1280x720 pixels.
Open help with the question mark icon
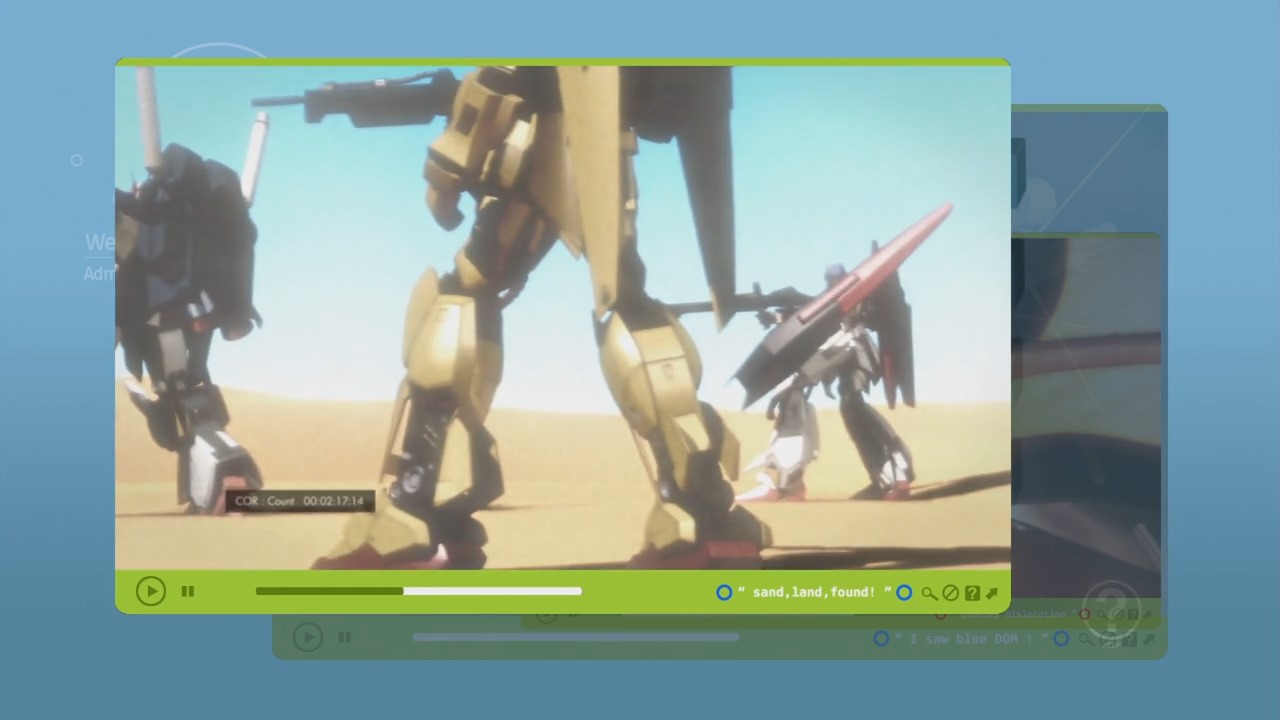click(972, 593)
